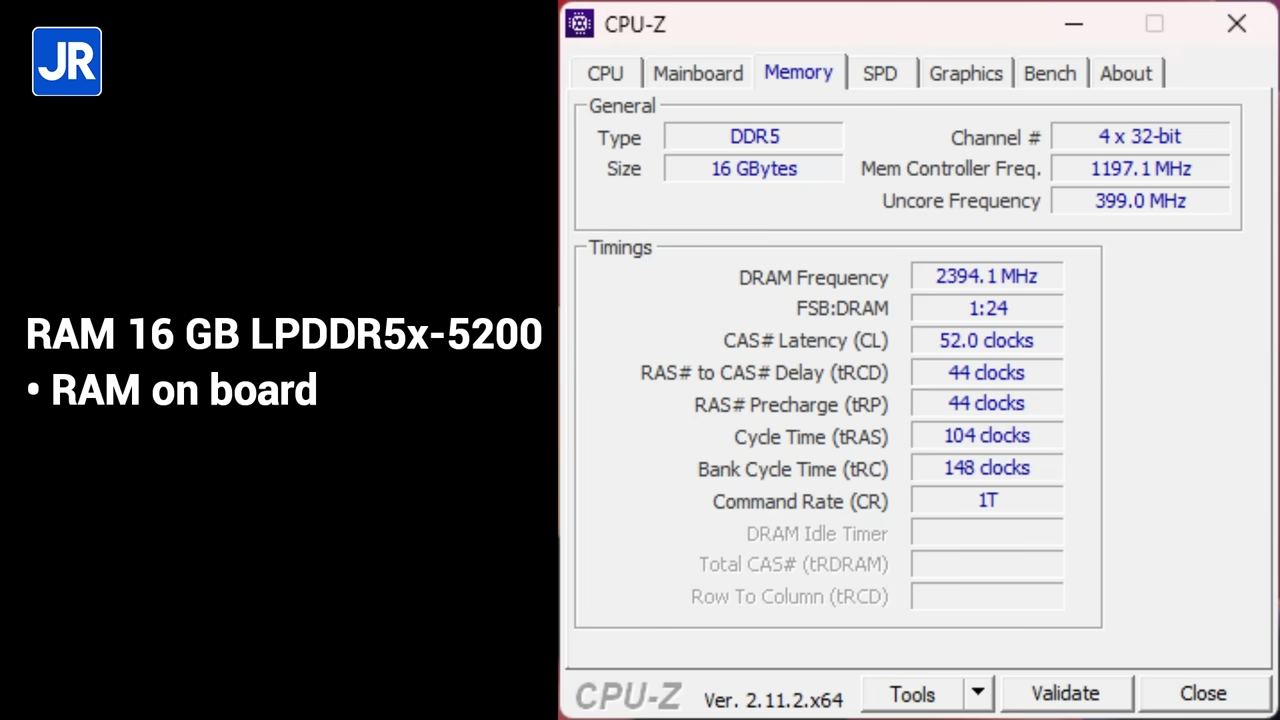Switch to the SPD tab
1280x720 pixels.
pos(879,73)
